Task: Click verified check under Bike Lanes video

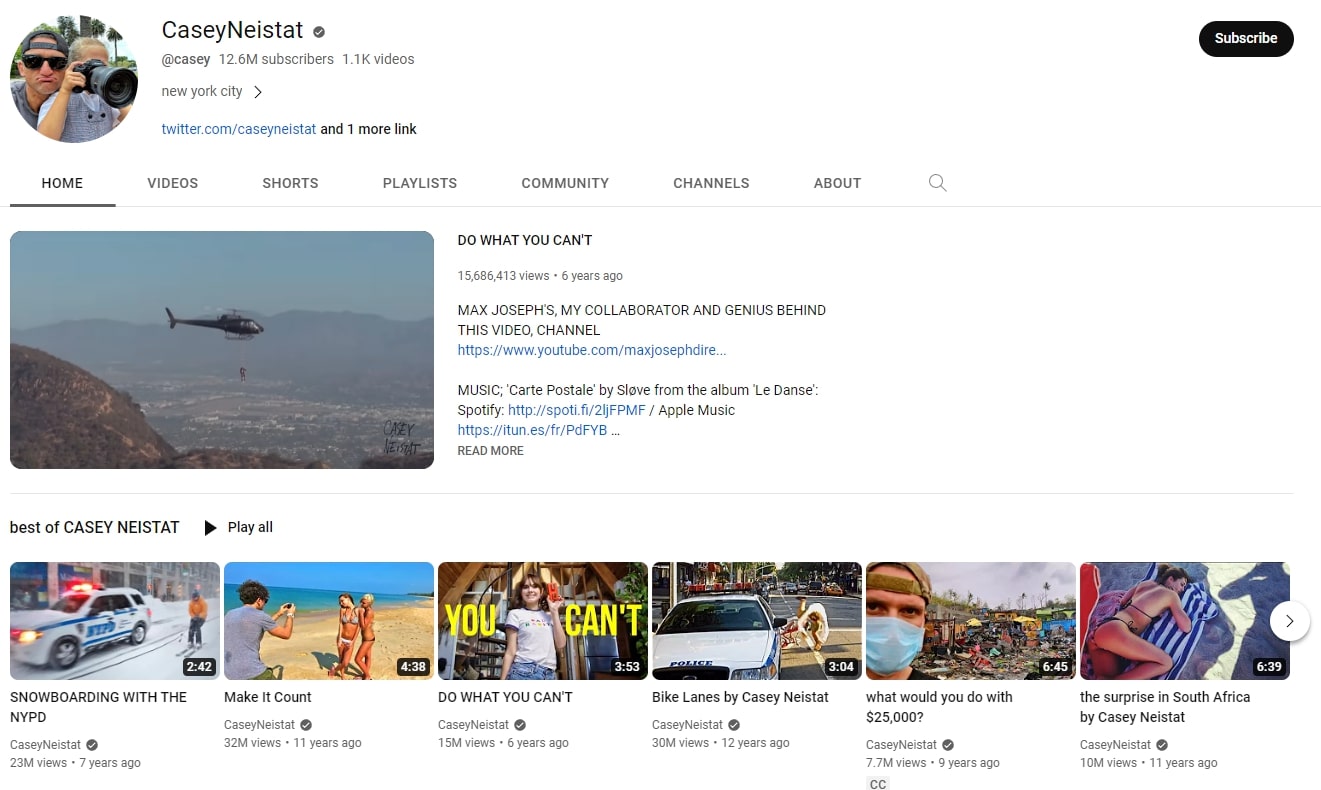Action: tap(734, 725)
